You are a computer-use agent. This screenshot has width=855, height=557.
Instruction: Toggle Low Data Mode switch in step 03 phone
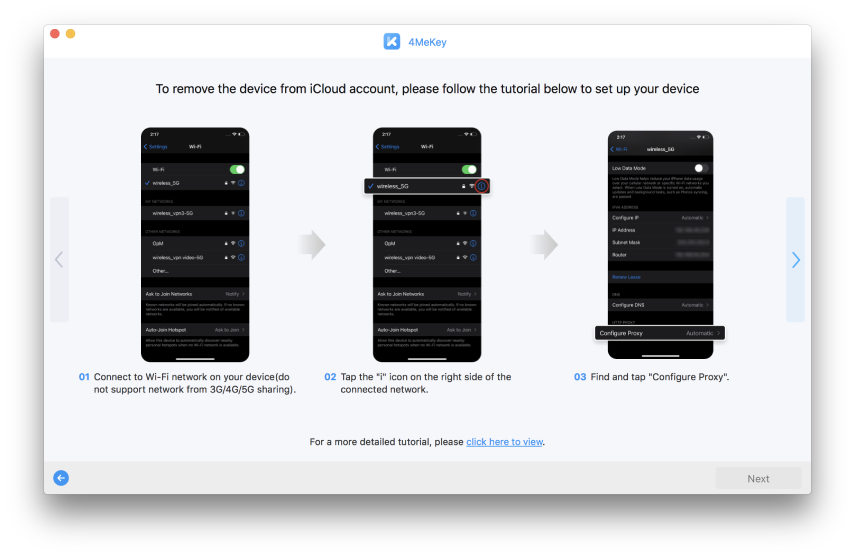pos(701,168)
